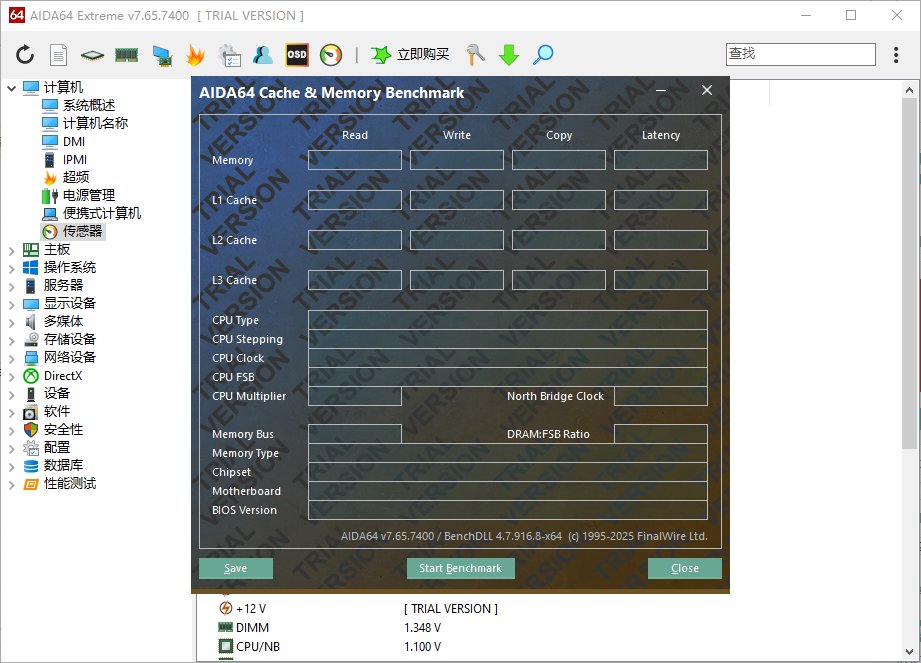Screen dimensions: 921x663
Task: Expand the 网络设备 tree node
Action: (11, 358)
